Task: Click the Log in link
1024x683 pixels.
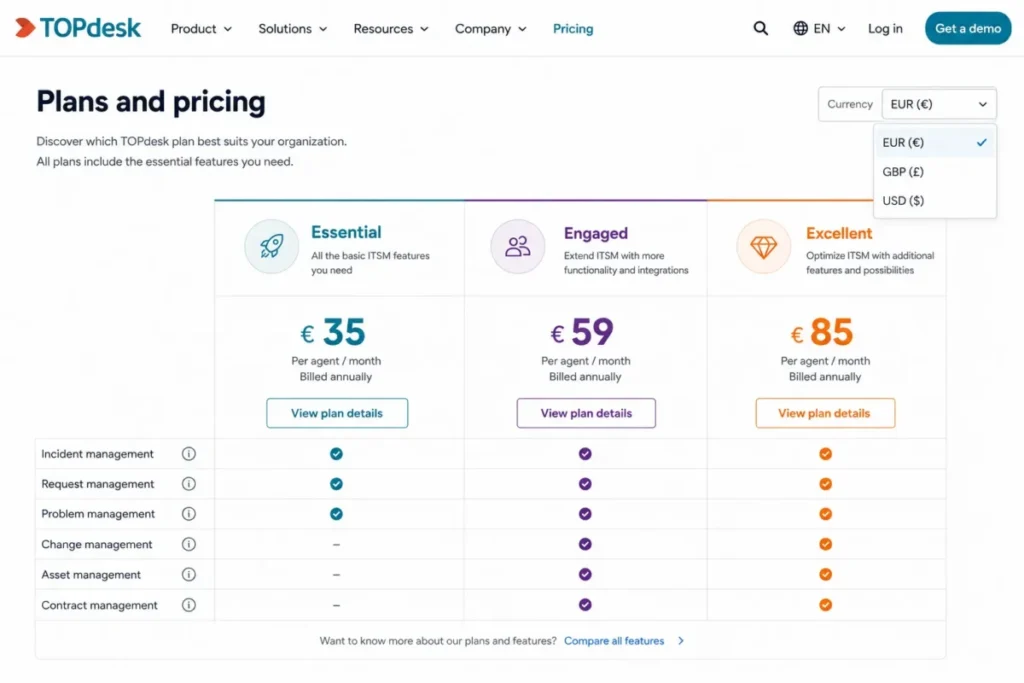Action: pyautogui.click(x=885, y=28)
